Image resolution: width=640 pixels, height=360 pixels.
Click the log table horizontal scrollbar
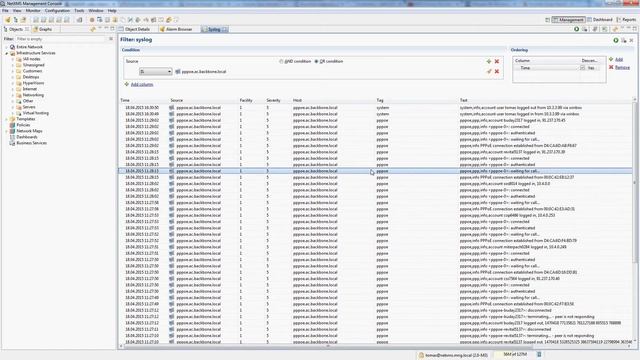point(327,346)
